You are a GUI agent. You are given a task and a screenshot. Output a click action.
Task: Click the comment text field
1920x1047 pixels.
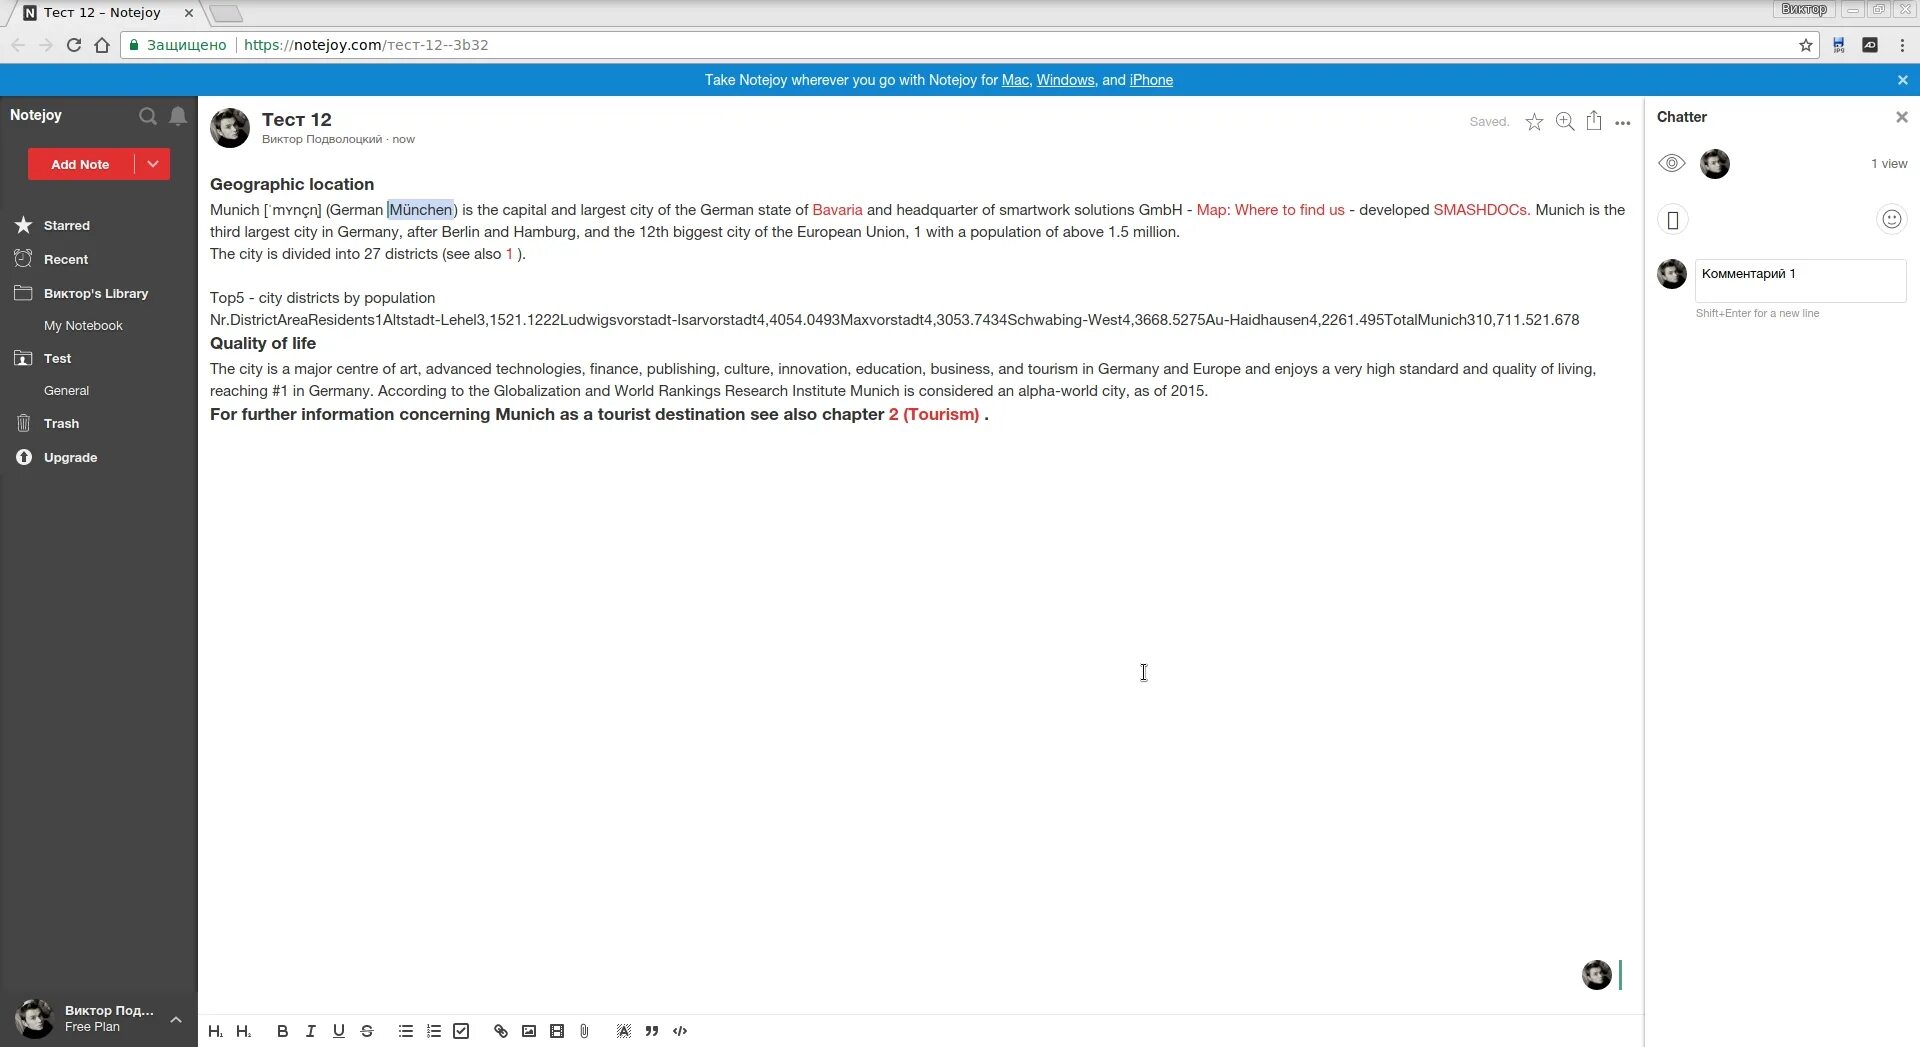coord(1801,281)
